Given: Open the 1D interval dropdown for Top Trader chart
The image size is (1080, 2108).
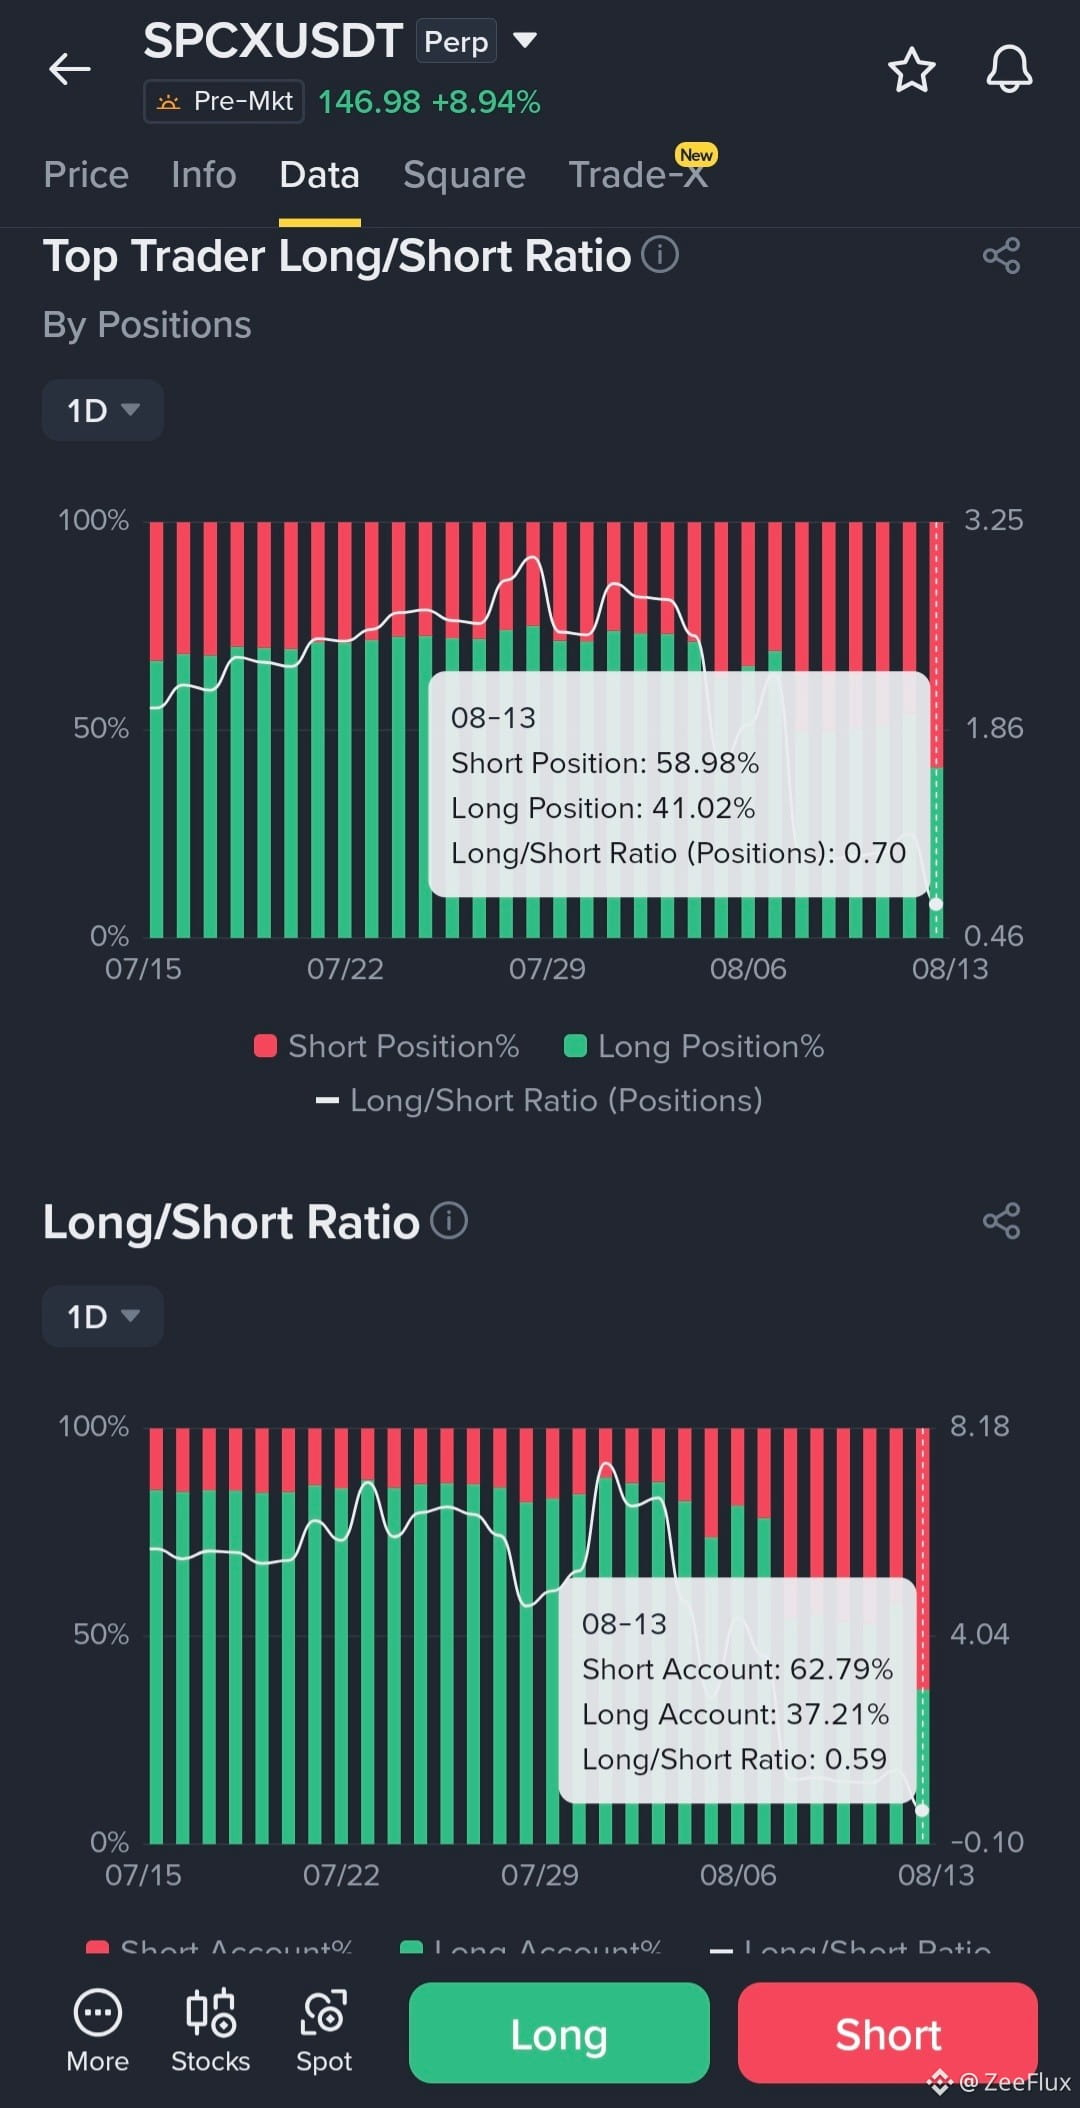Looking at the screenshot, I should click(x=103, y=410).
